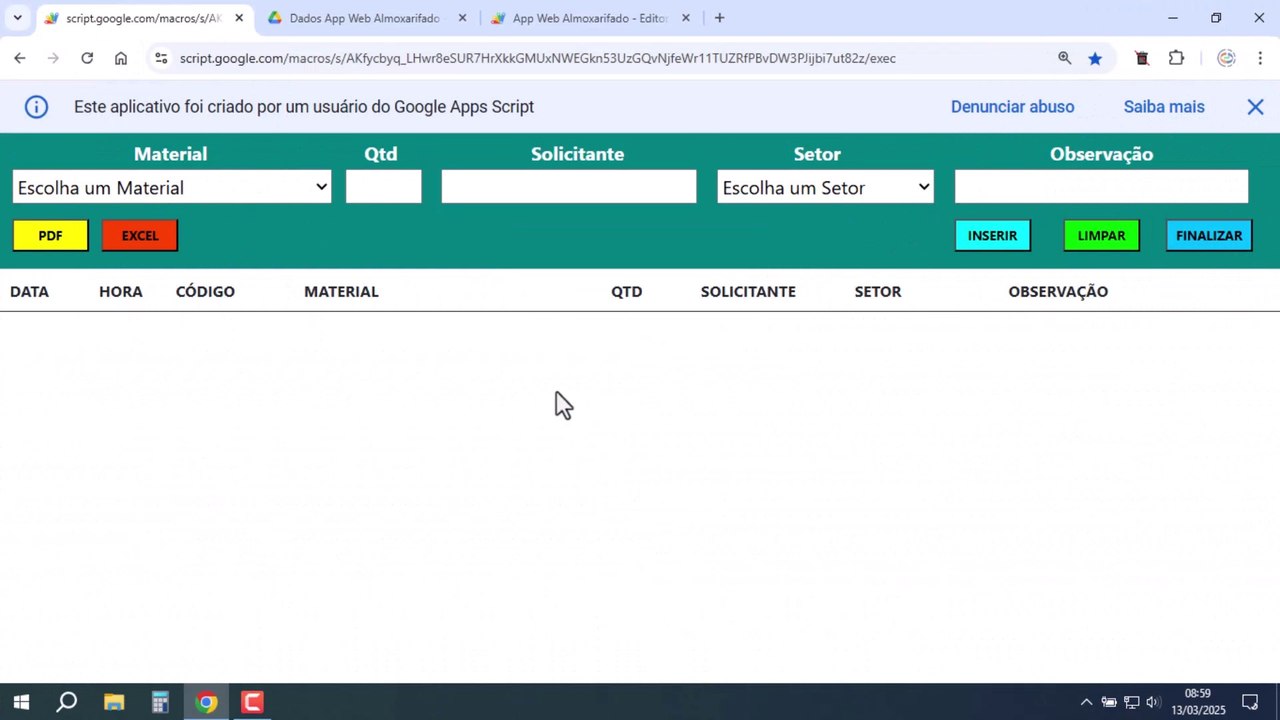
Task: Click the browser address bar URL
Action: [x=538, y=58]
